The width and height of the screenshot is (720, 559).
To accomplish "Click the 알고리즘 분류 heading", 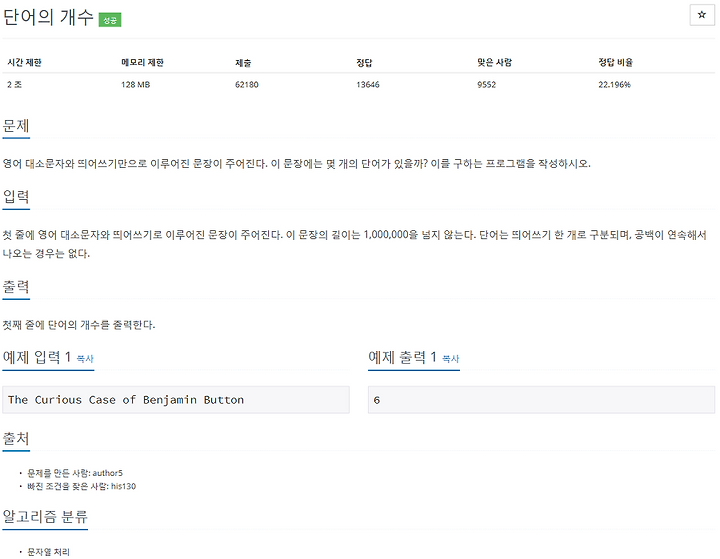I will click(45, 517).
